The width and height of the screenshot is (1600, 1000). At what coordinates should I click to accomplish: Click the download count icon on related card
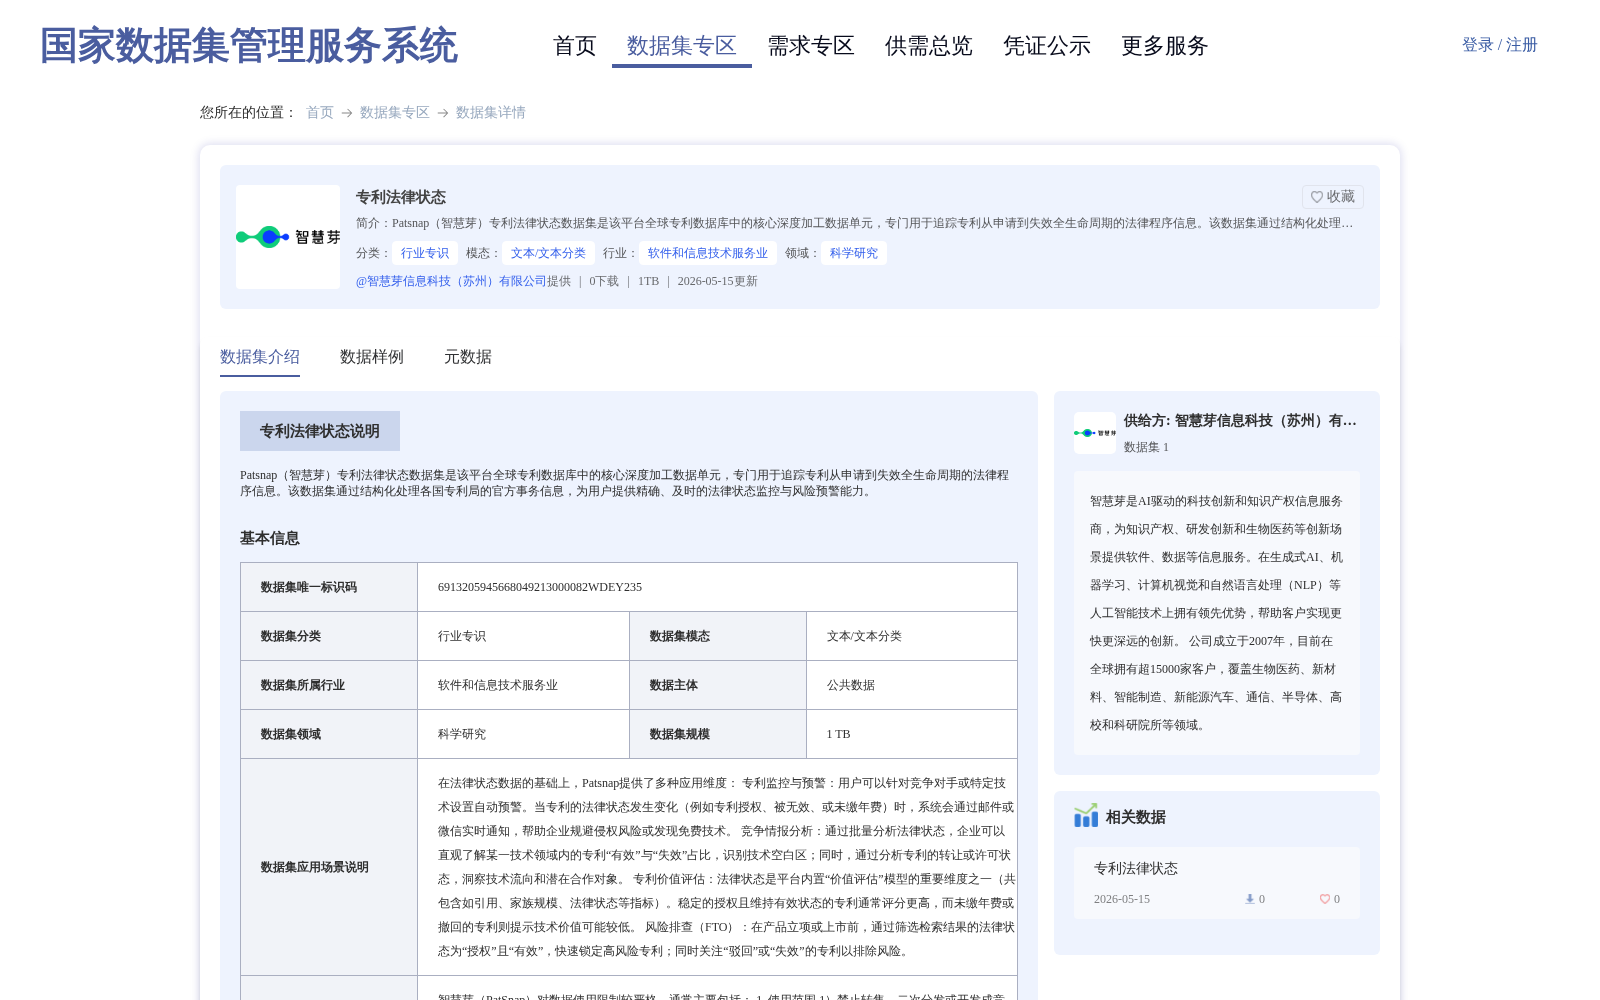coord(1249,899)
